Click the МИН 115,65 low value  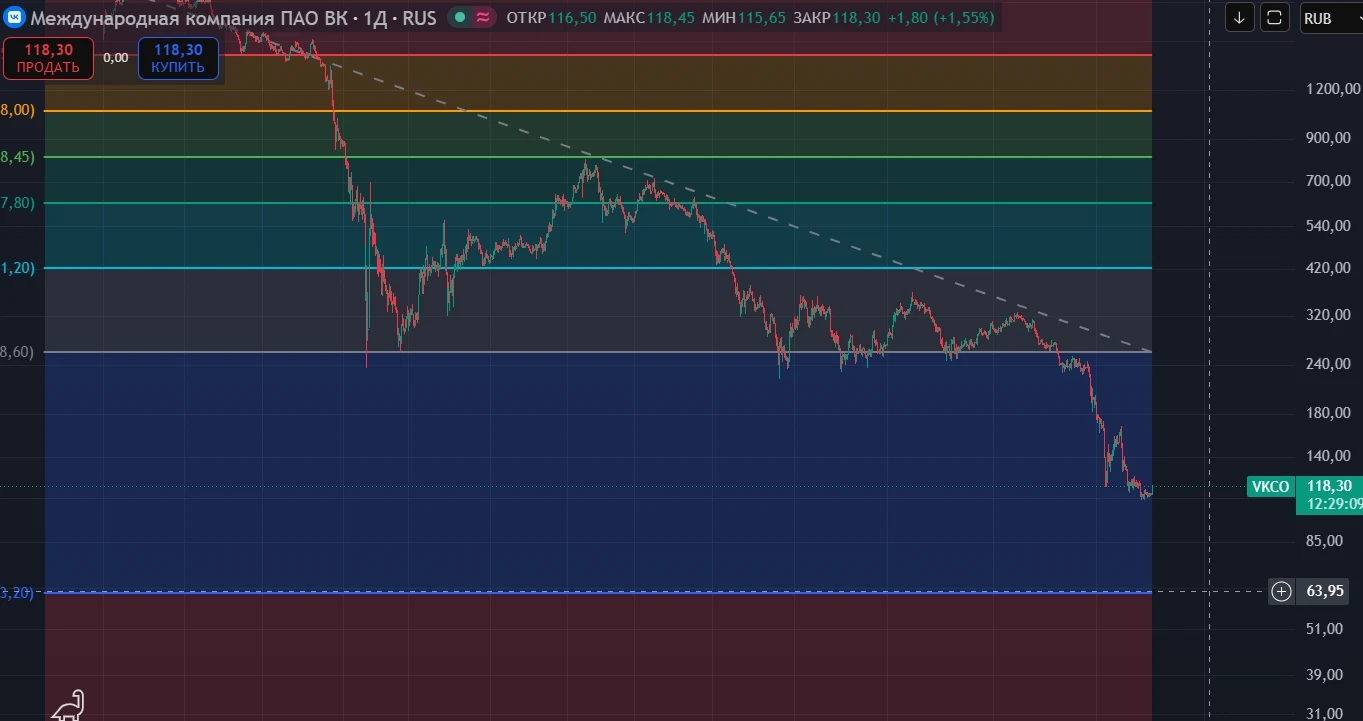pyautogui.click(x=743, y=17)
